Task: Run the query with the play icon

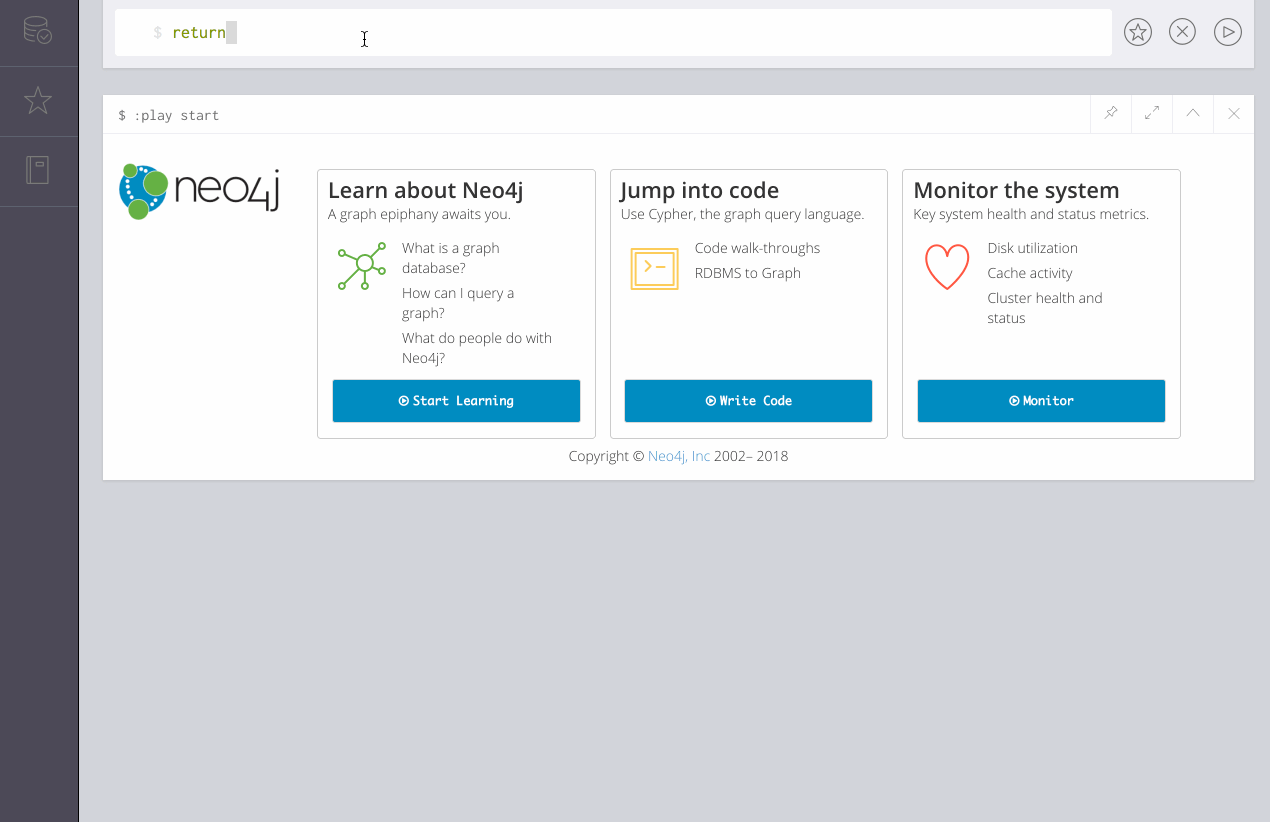Action: 1228,32
